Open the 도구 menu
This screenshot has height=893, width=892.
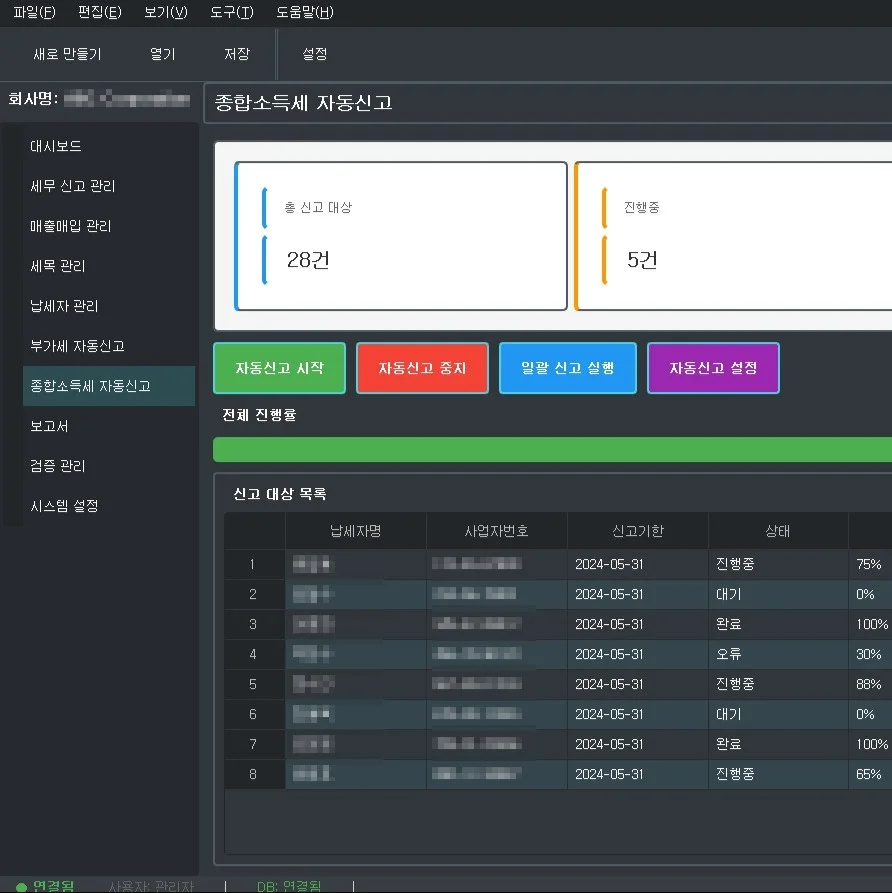[x=230, y=13]
